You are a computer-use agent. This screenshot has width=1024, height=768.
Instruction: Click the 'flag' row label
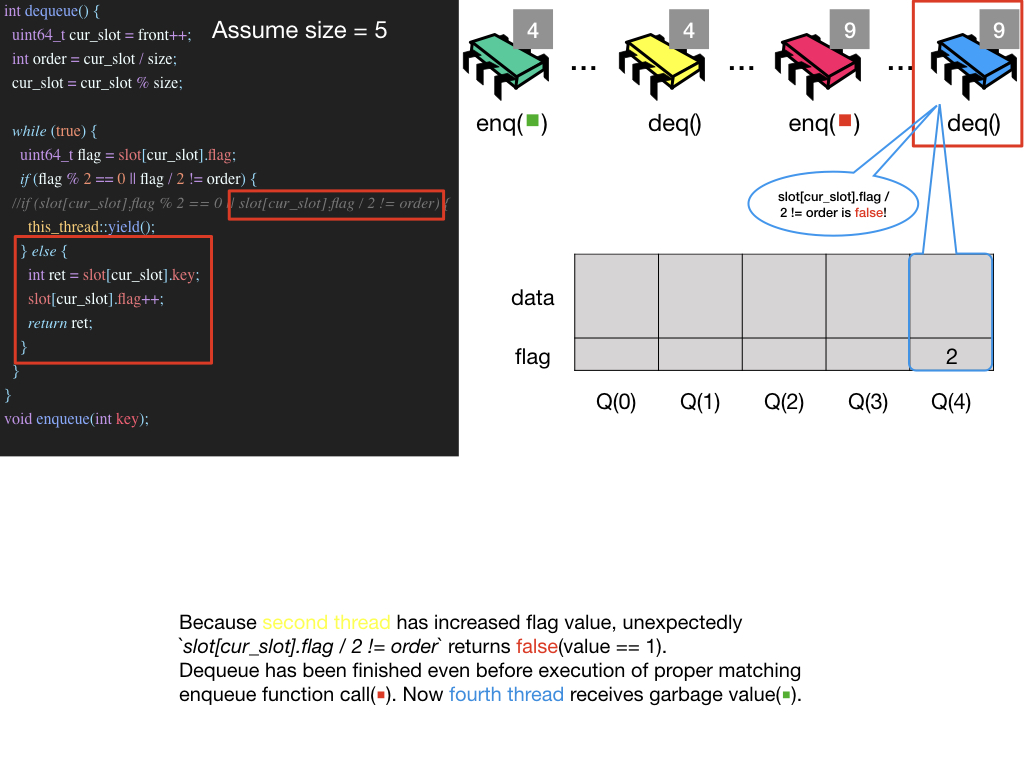pyautogui.click(x=532, y=357)
